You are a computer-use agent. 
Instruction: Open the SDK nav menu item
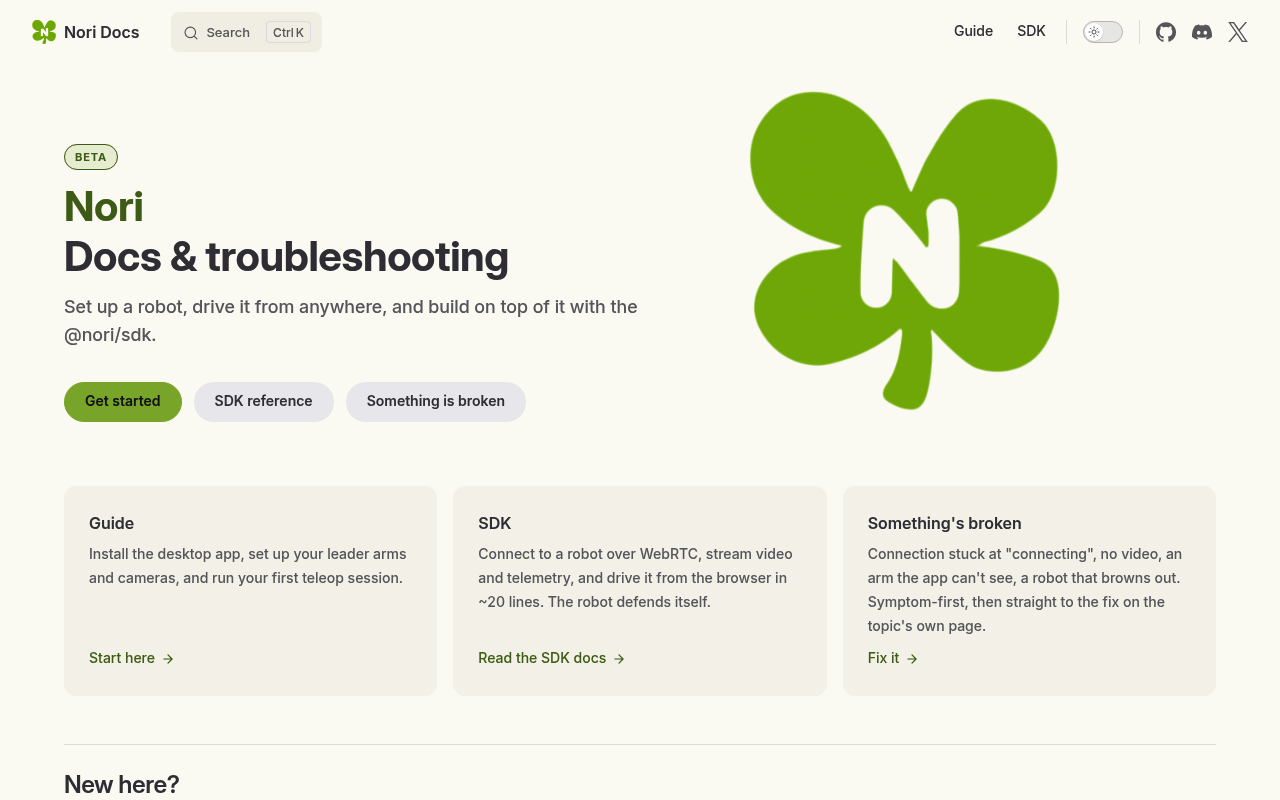coord(1031,31)
